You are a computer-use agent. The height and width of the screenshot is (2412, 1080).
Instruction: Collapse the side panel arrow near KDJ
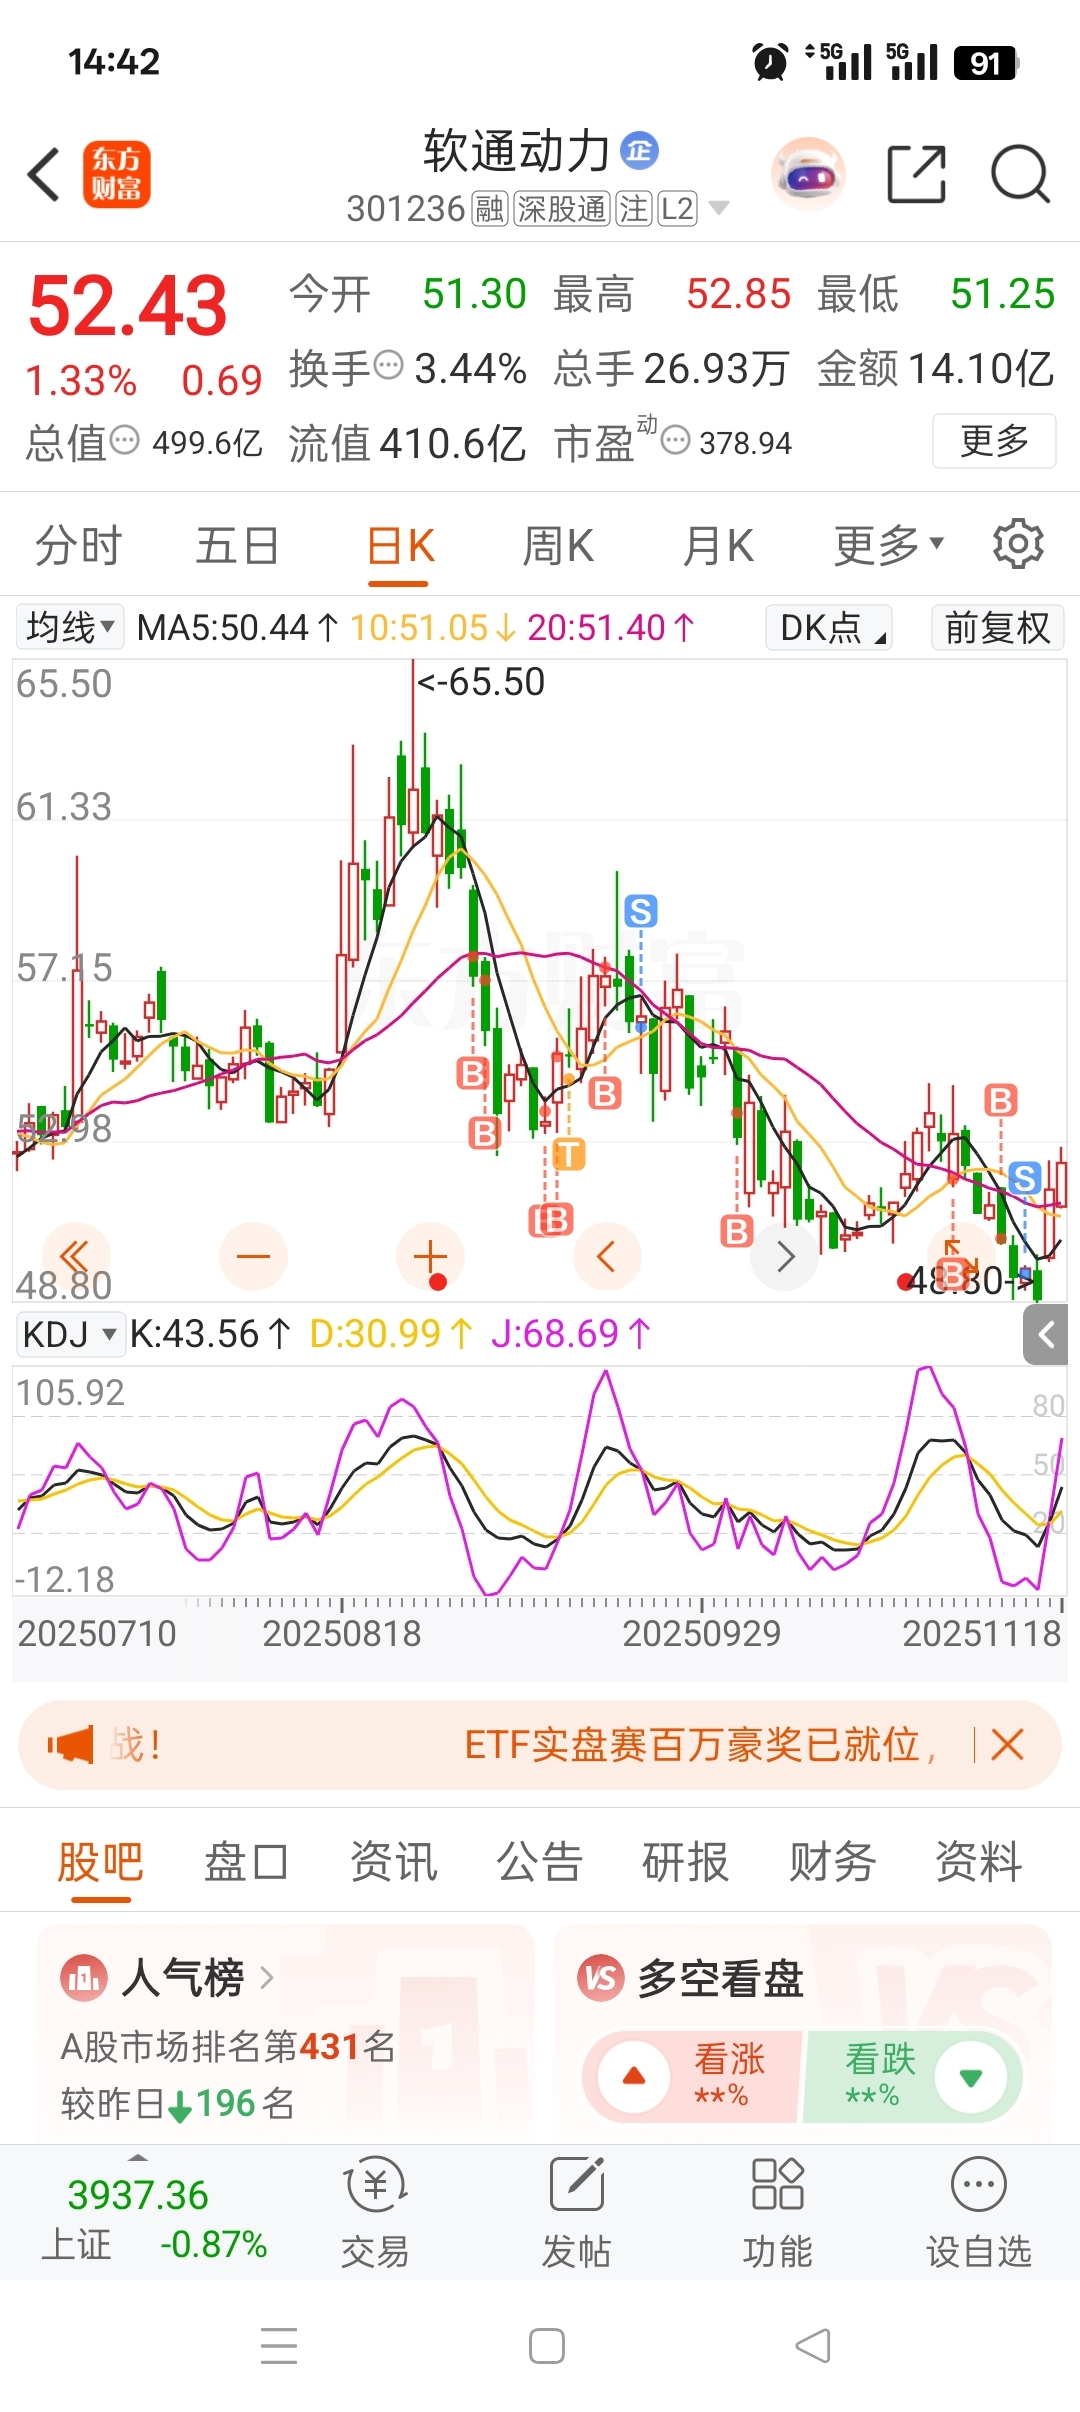pos(1046,1334)
